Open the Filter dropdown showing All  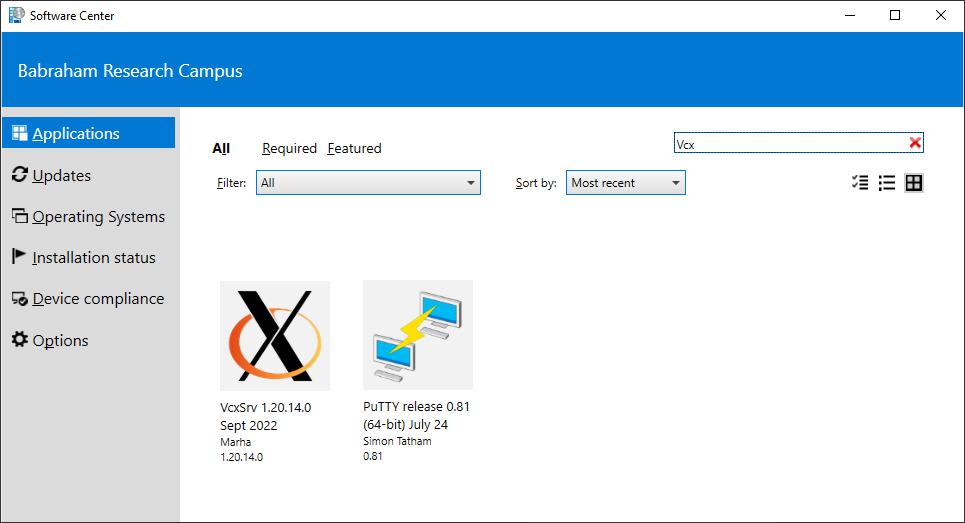coord(368,183)
